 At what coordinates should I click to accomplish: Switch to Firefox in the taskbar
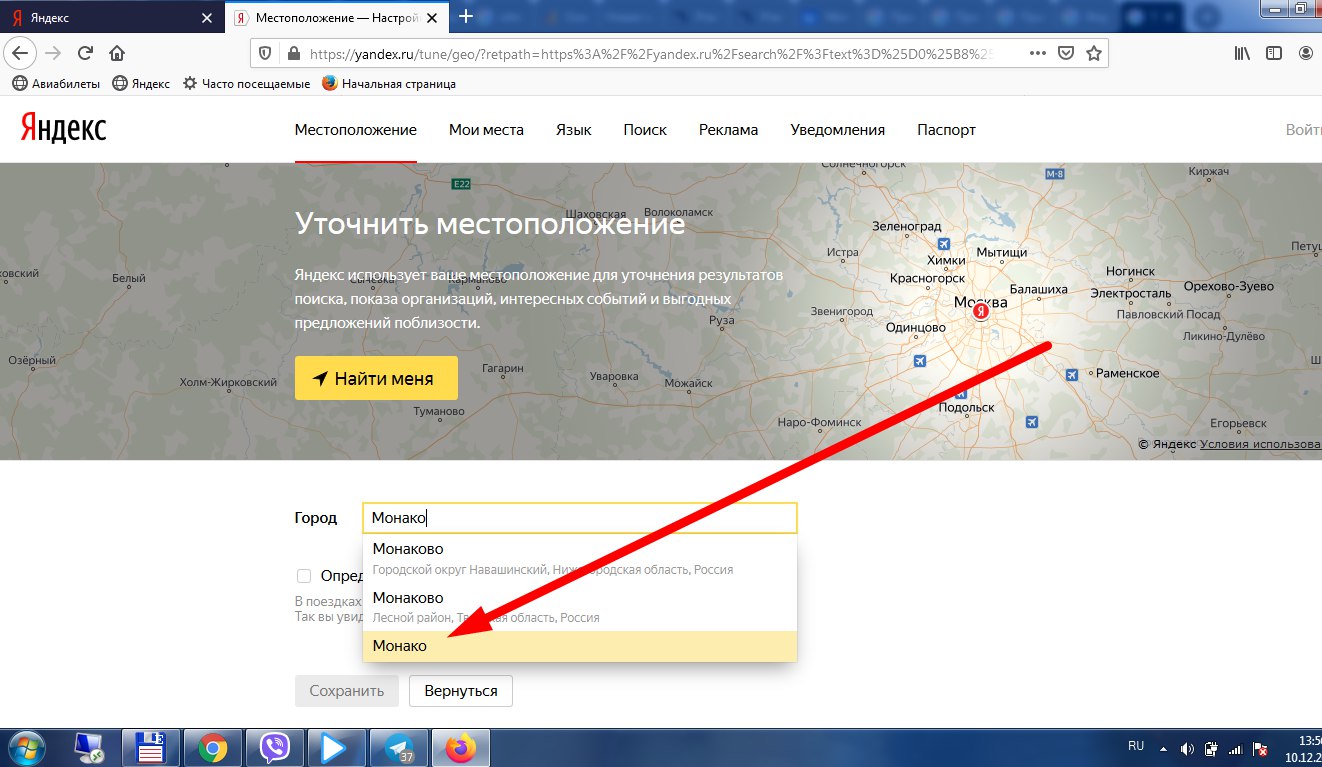[x=461, y=748]
